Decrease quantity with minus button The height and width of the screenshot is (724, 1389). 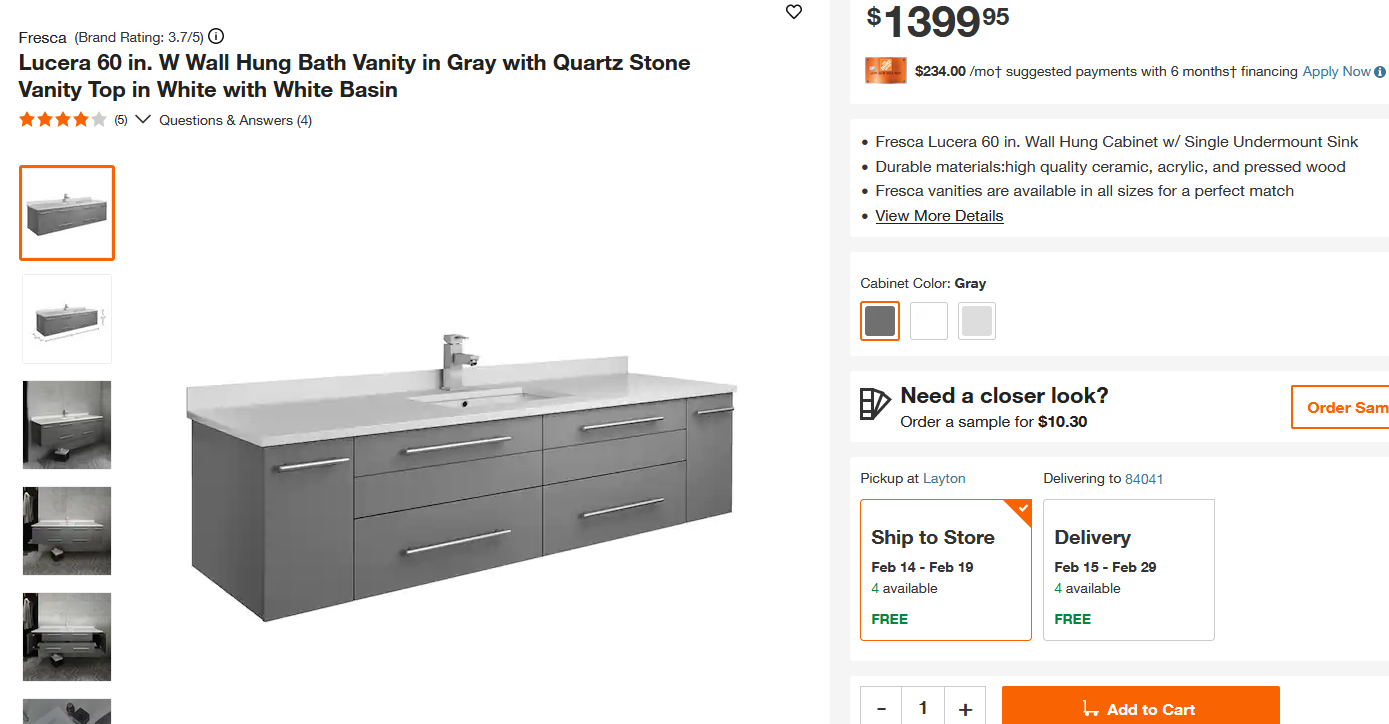click(x=881, y=708)
